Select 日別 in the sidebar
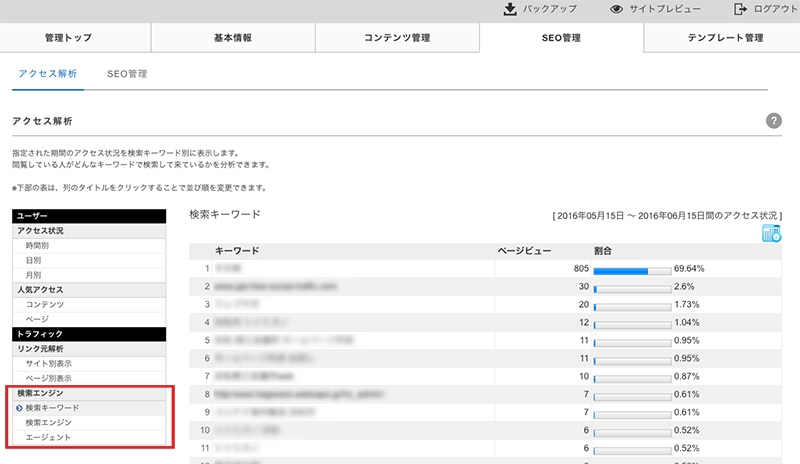Image resolution: width=800 pixels, height=464 pixels. point(33,260)
